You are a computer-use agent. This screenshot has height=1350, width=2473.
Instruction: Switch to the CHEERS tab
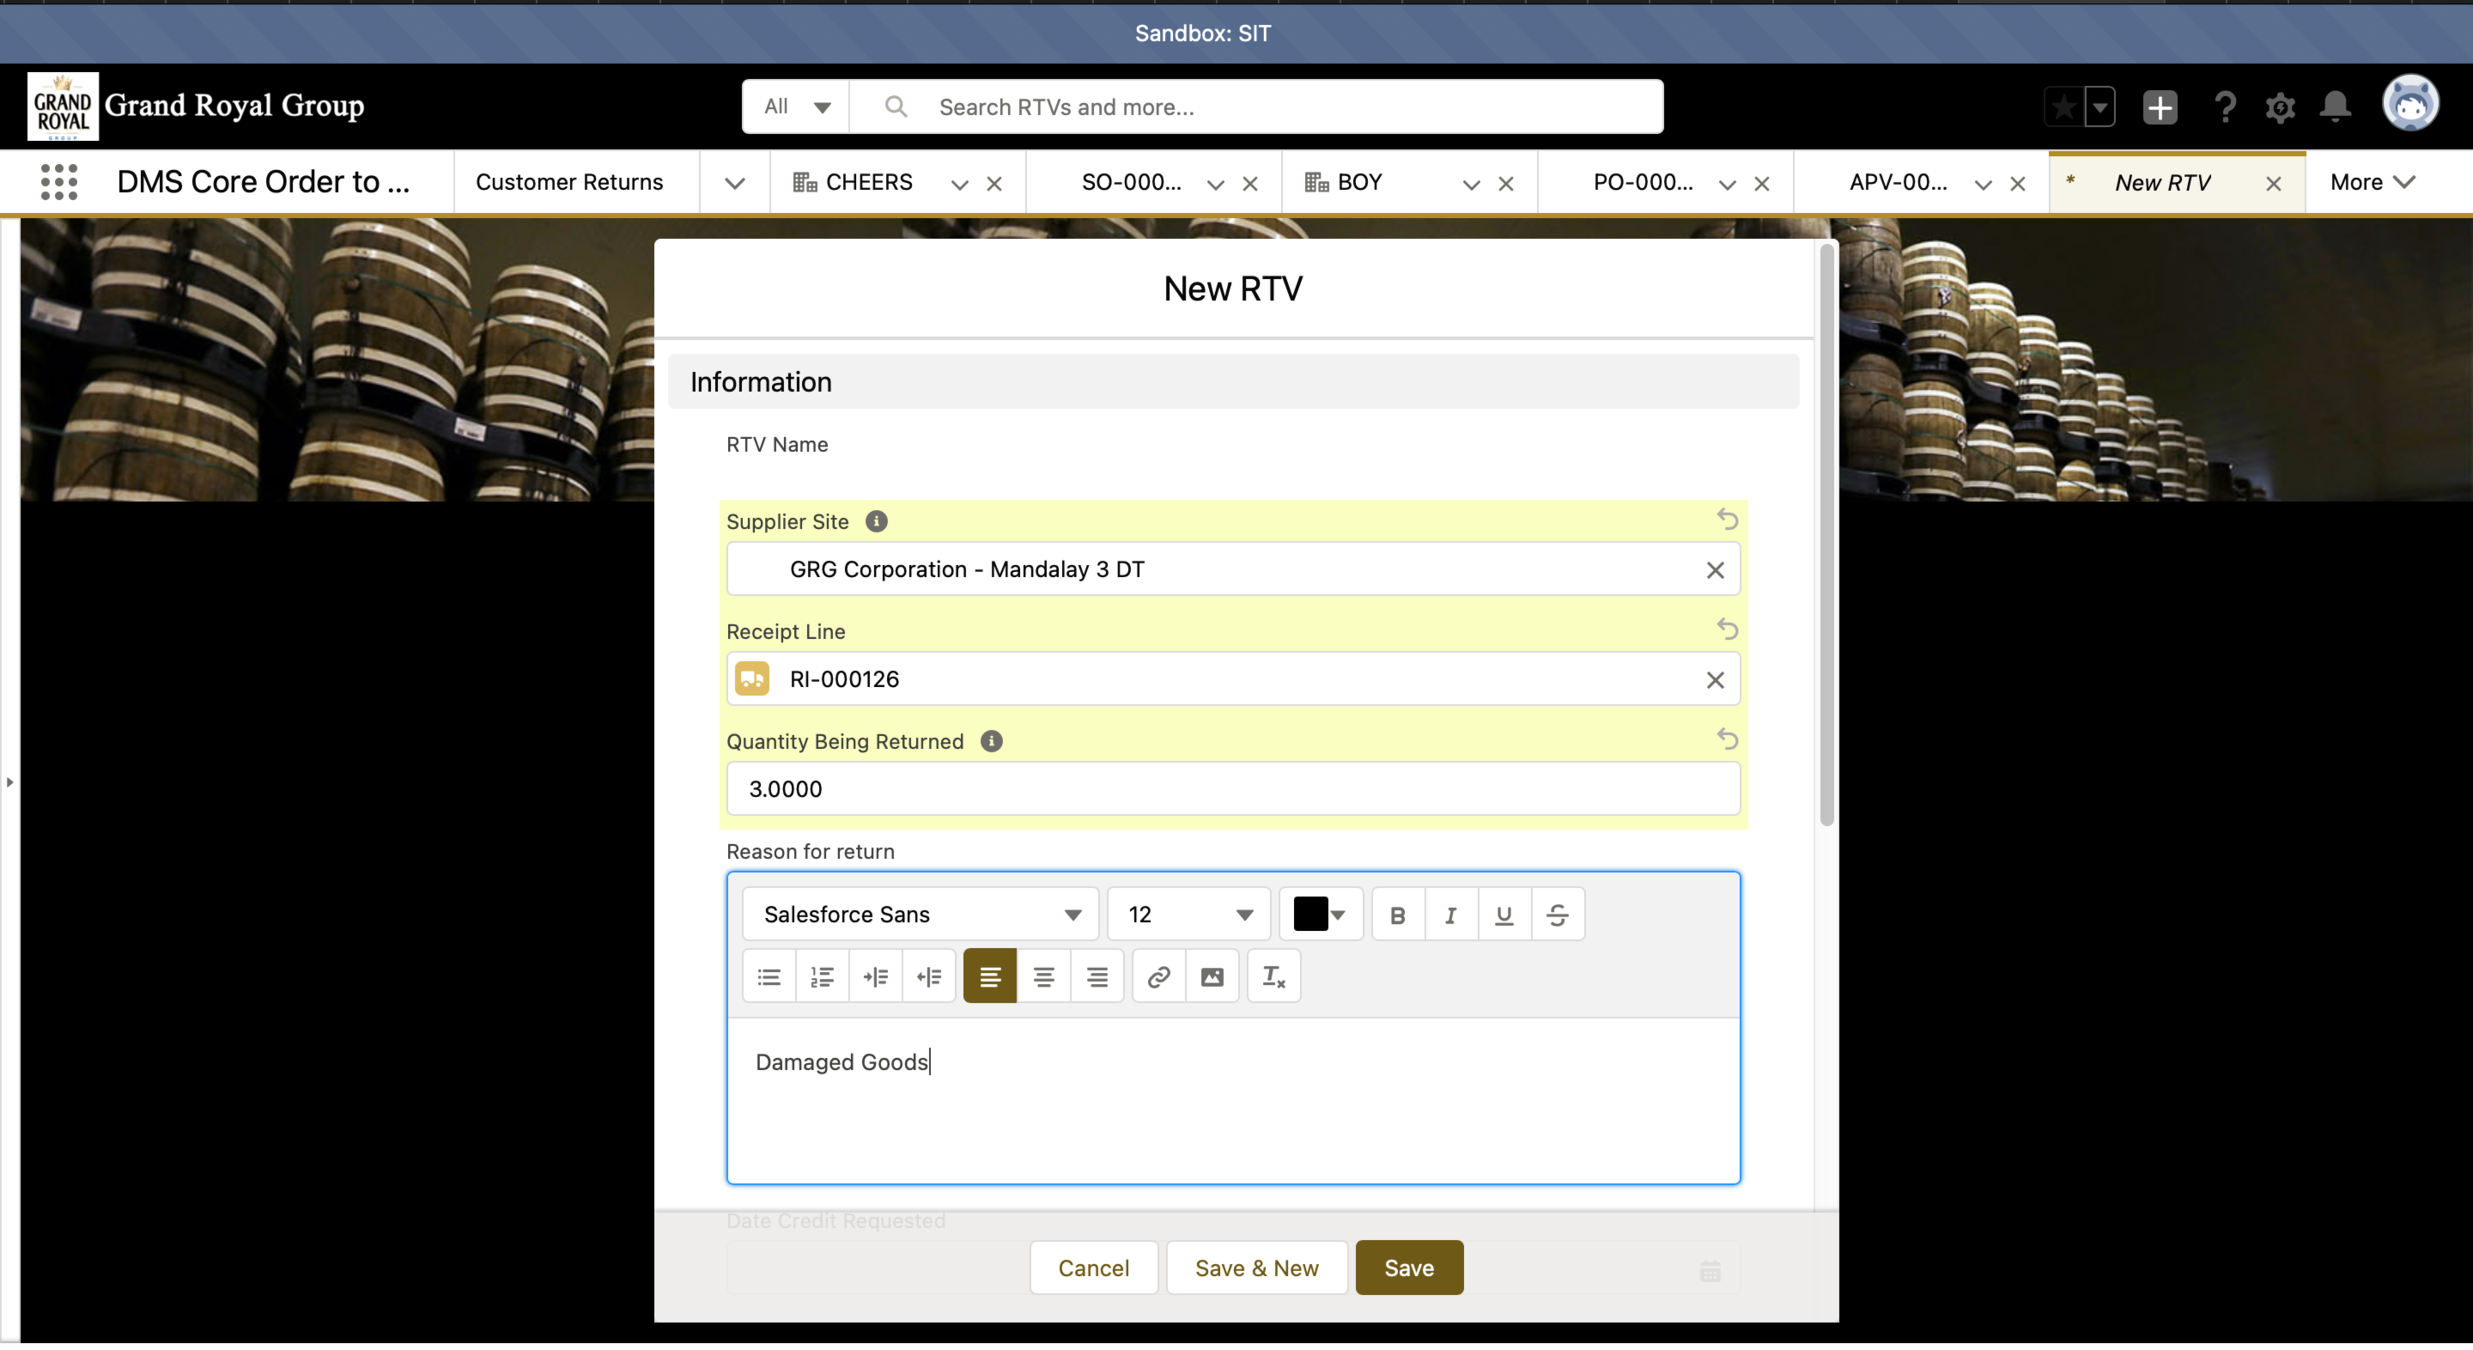[867, 182]
